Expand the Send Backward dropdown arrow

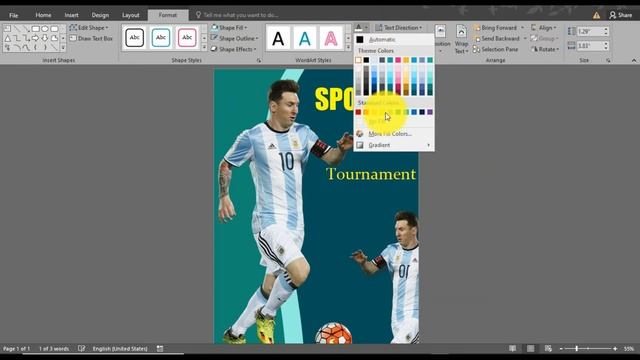coord(525,38)
